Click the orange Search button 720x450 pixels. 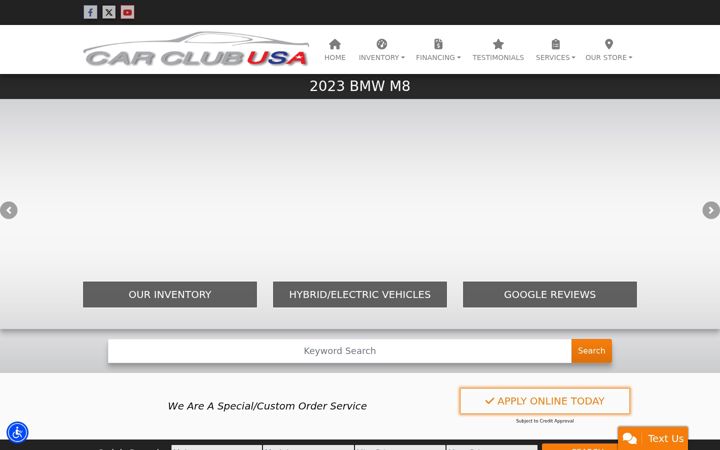point(591,351)
